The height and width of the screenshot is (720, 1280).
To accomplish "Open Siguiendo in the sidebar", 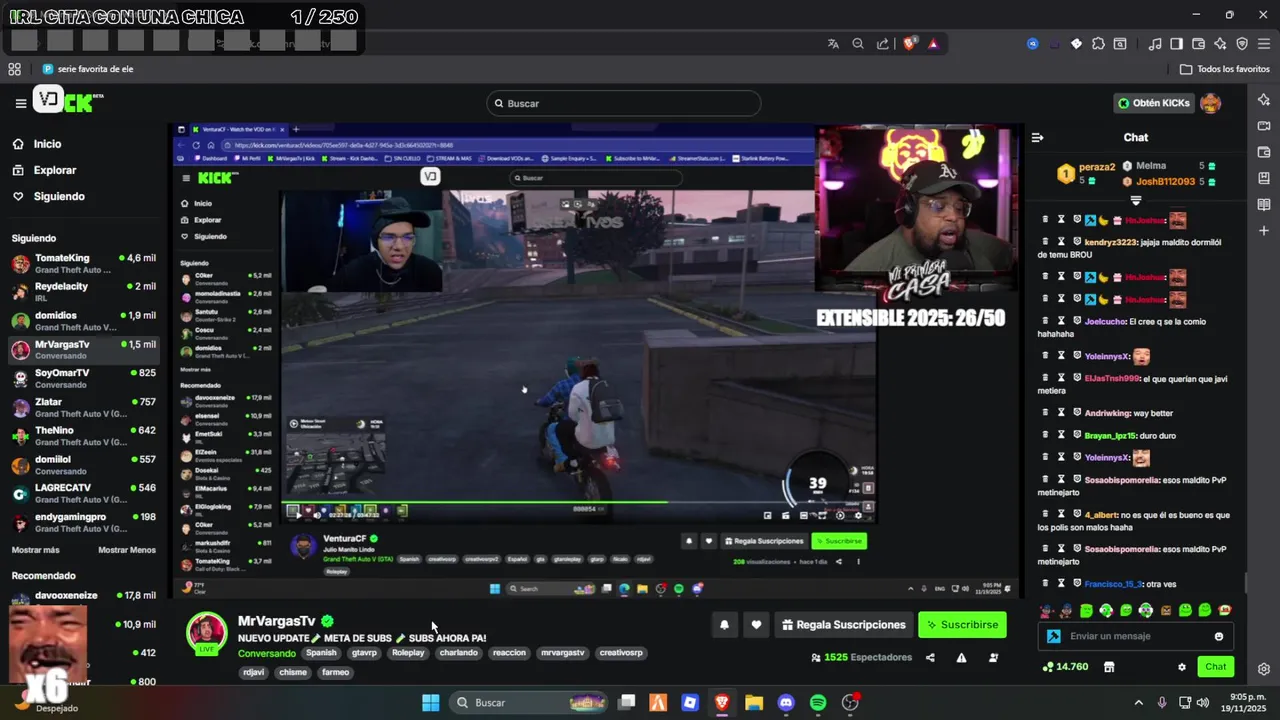I will click(x=49, y=196).
